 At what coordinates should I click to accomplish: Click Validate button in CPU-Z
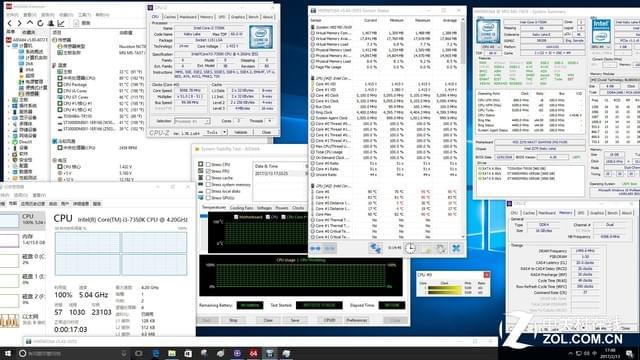pyautogui.click(x=240, y=132)
